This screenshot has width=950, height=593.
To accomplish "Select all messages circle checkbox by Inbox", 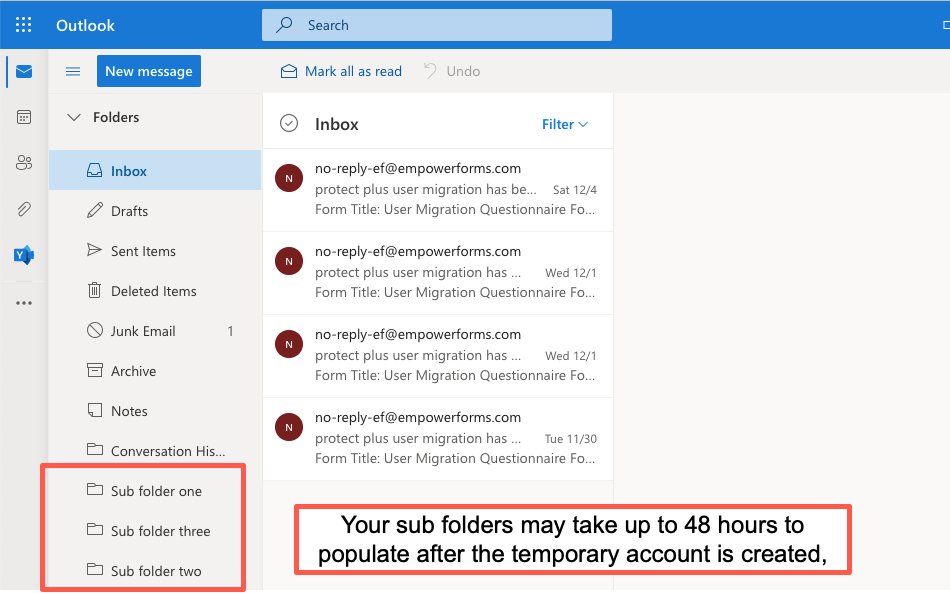I will click(x=289, y=124).
